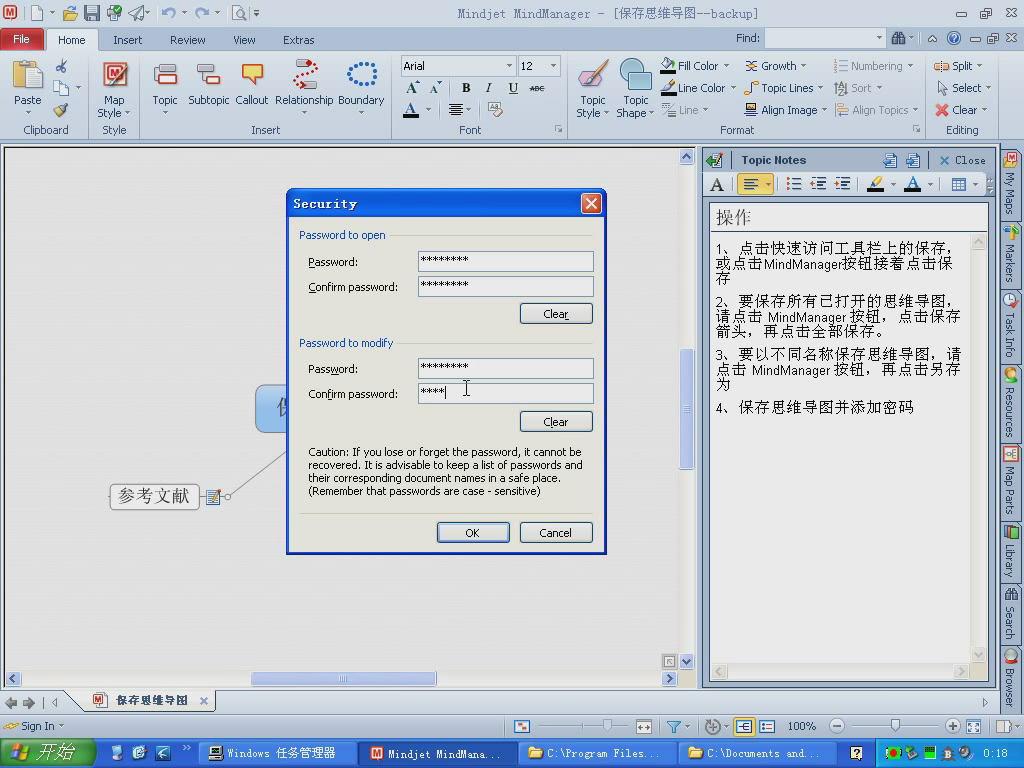Switch to the Insert ribbon tab
Image resolution: width=1024 pixels, height=768 pixels.
point(127,40)
